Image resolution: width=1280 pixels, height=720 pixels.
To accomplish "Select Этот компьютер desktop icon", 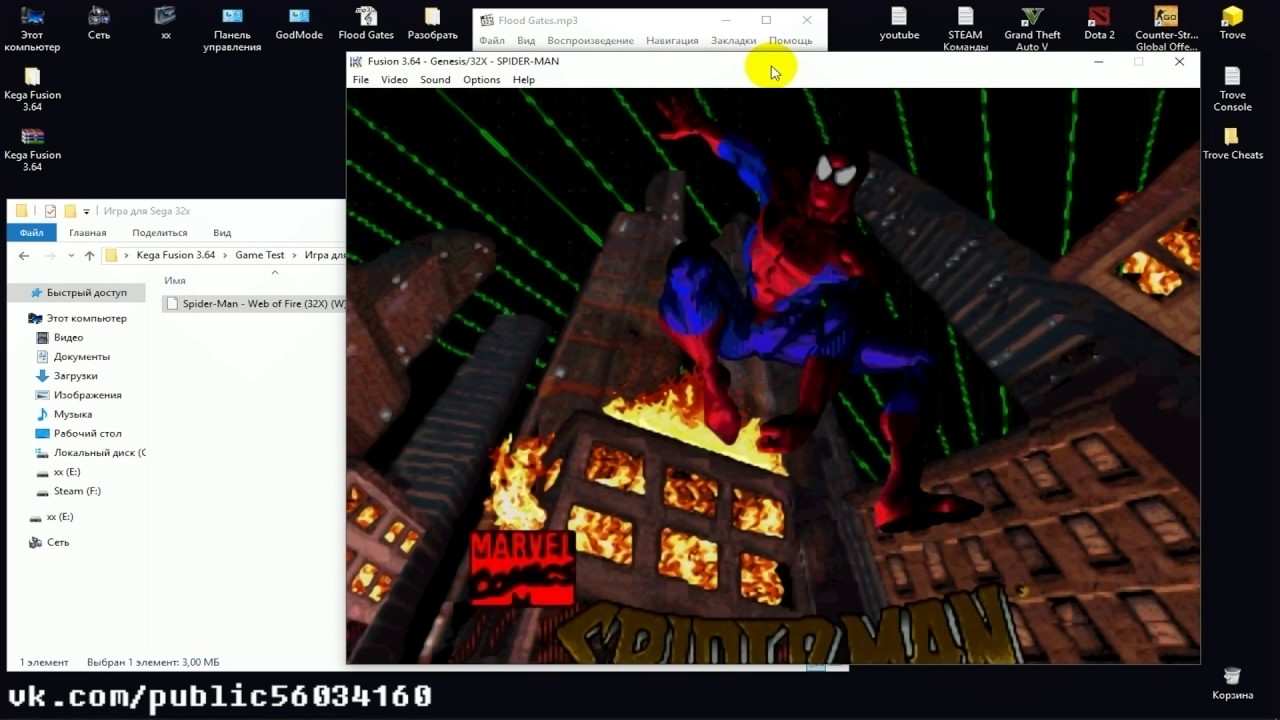I will click(x=32, y=29).
